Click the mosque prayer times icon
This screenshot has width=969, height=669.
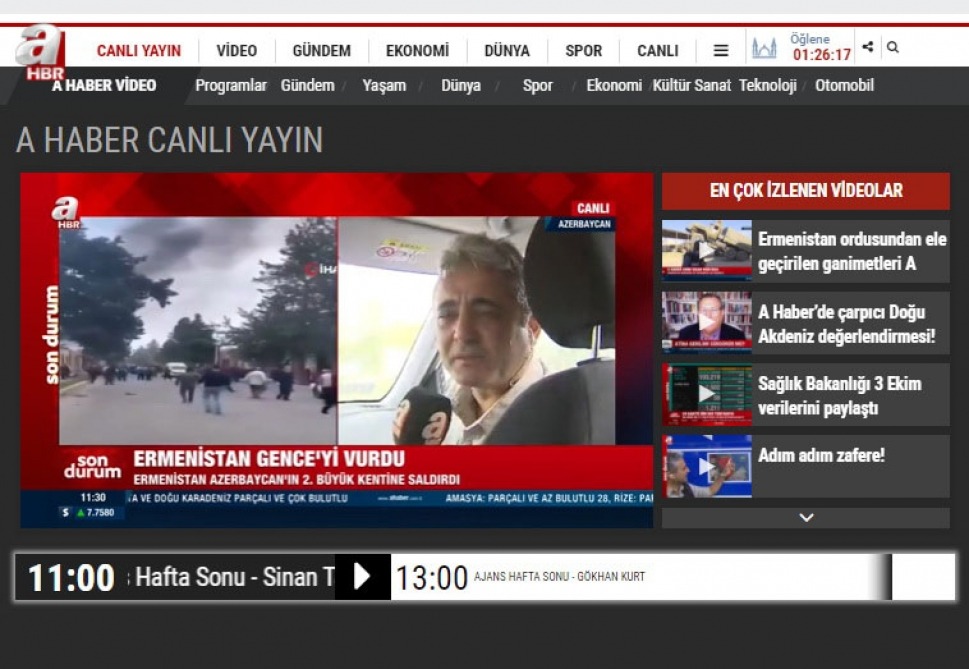coord(764,48)
